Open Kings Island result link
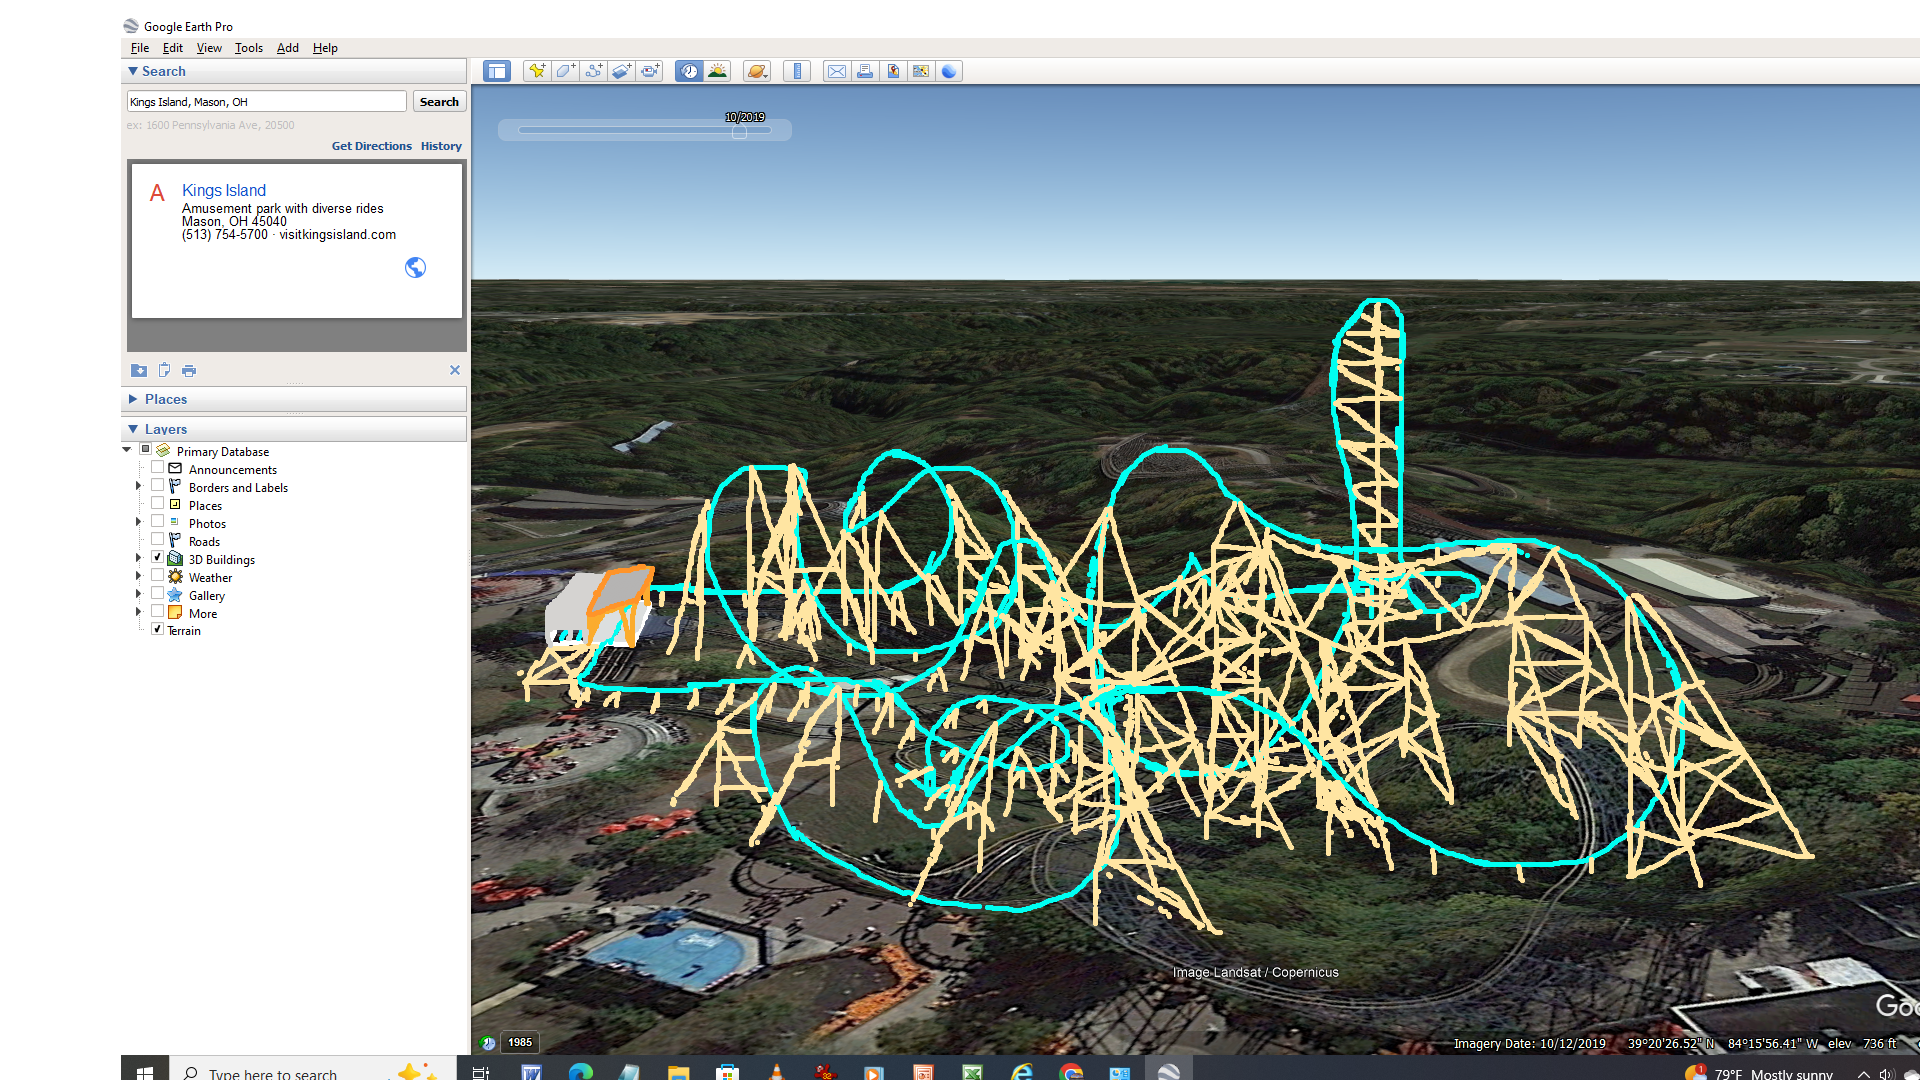This screenshot has width=1920, height=1080. 224,190
